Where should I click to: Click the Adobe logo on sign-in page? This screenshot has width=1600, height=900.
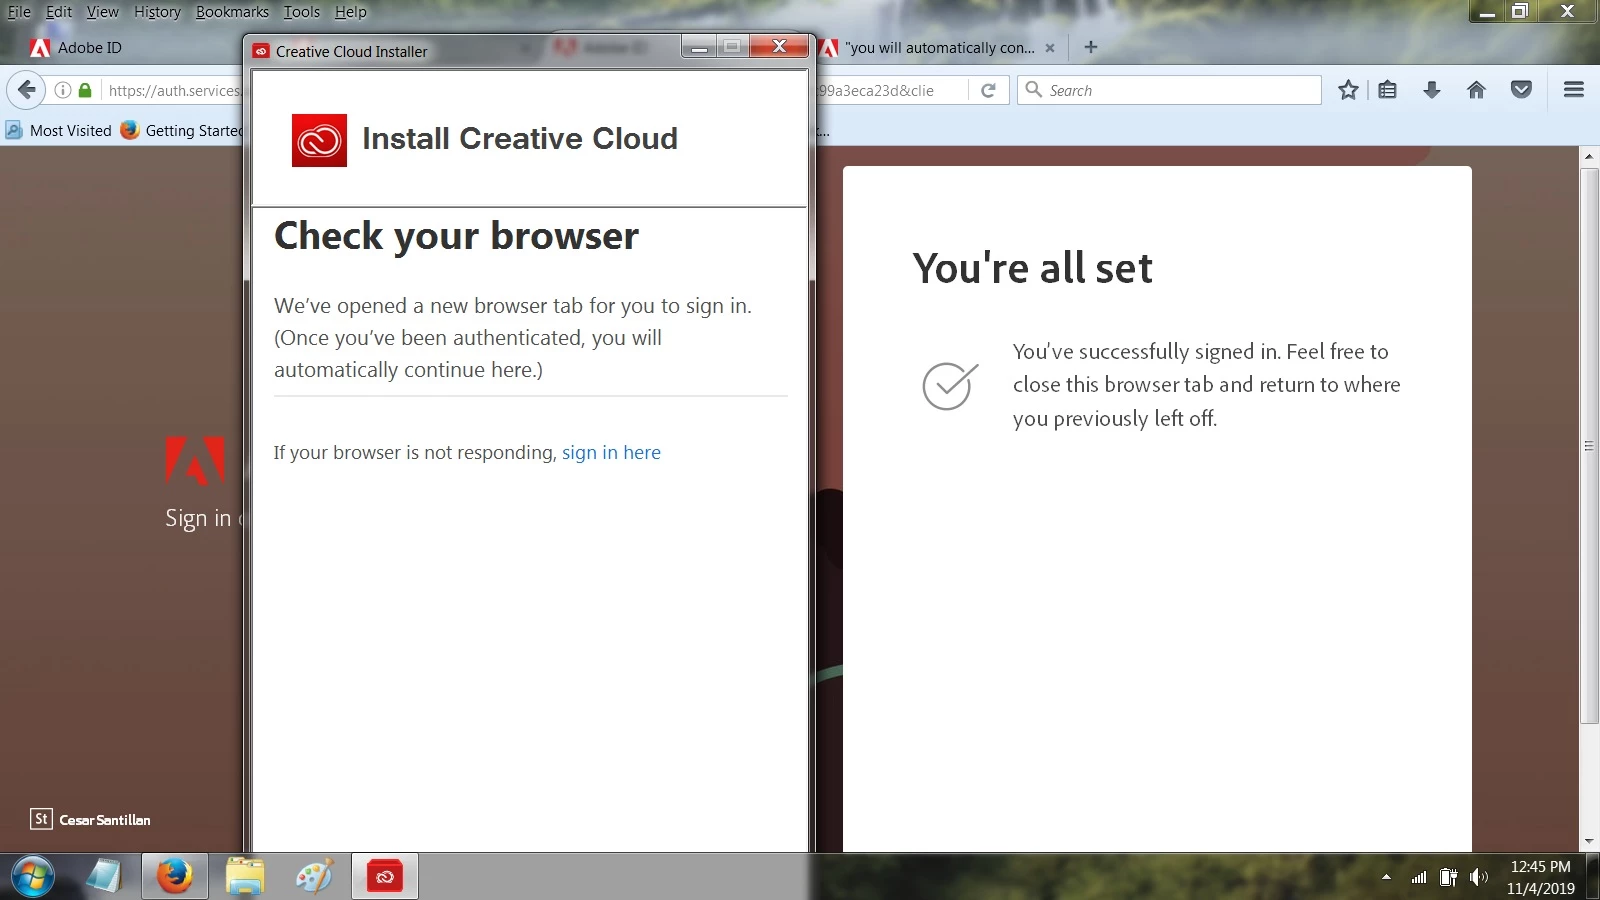click(x=195, y=461)
